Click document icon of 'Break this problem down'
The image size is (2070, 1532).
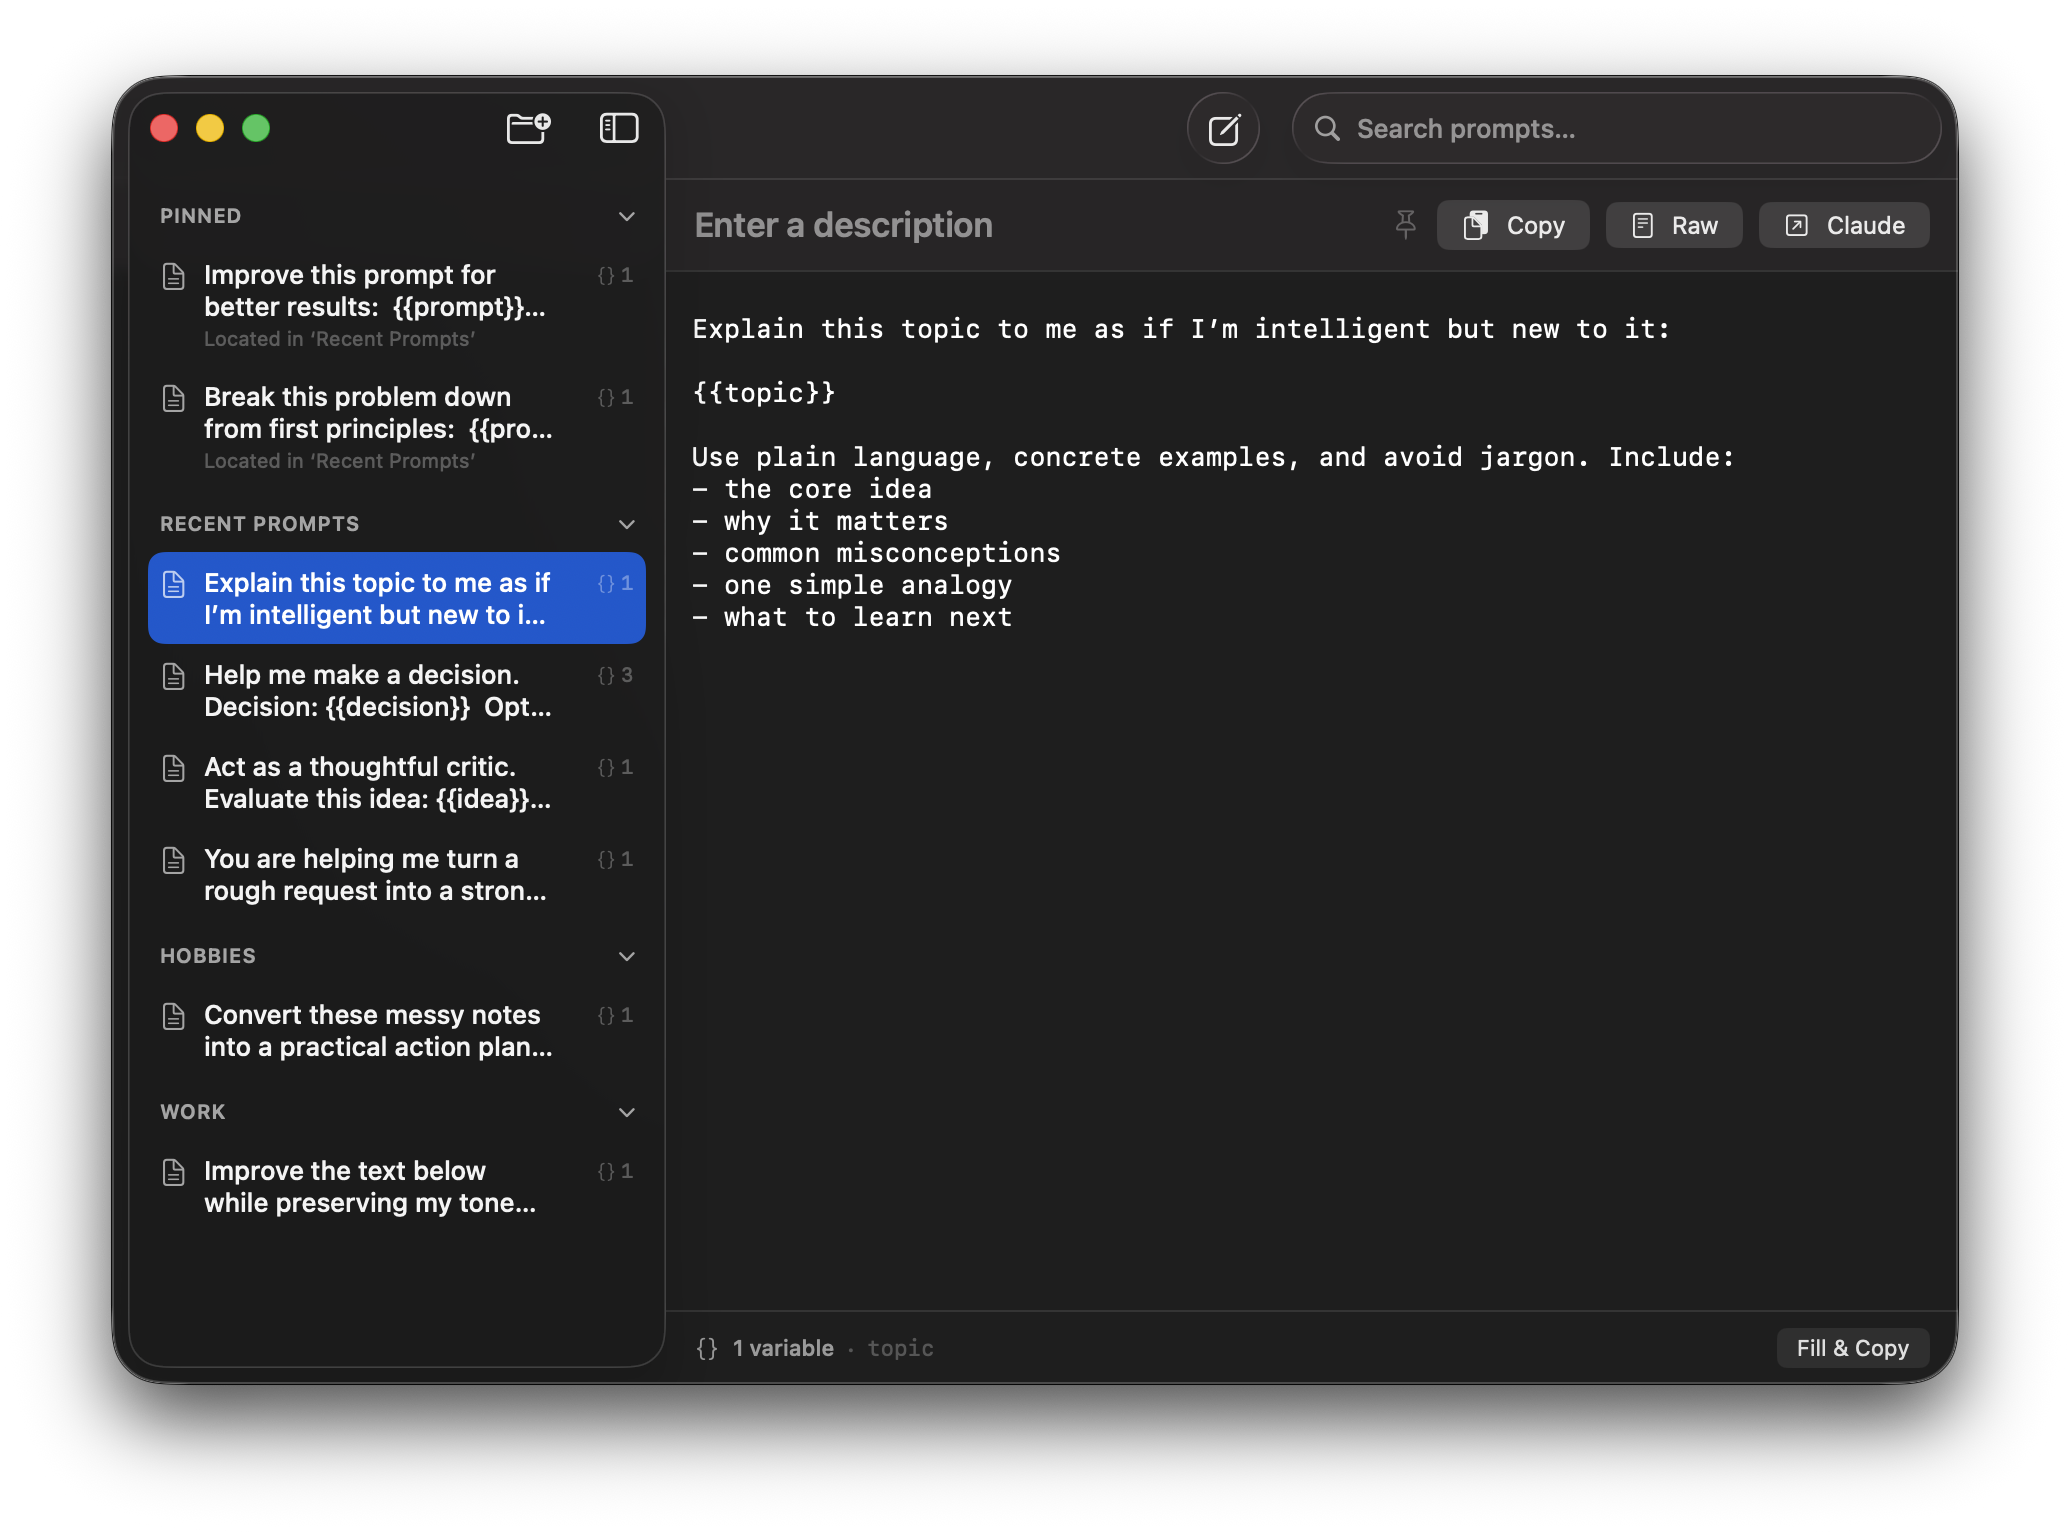click(x=174, y=398)
